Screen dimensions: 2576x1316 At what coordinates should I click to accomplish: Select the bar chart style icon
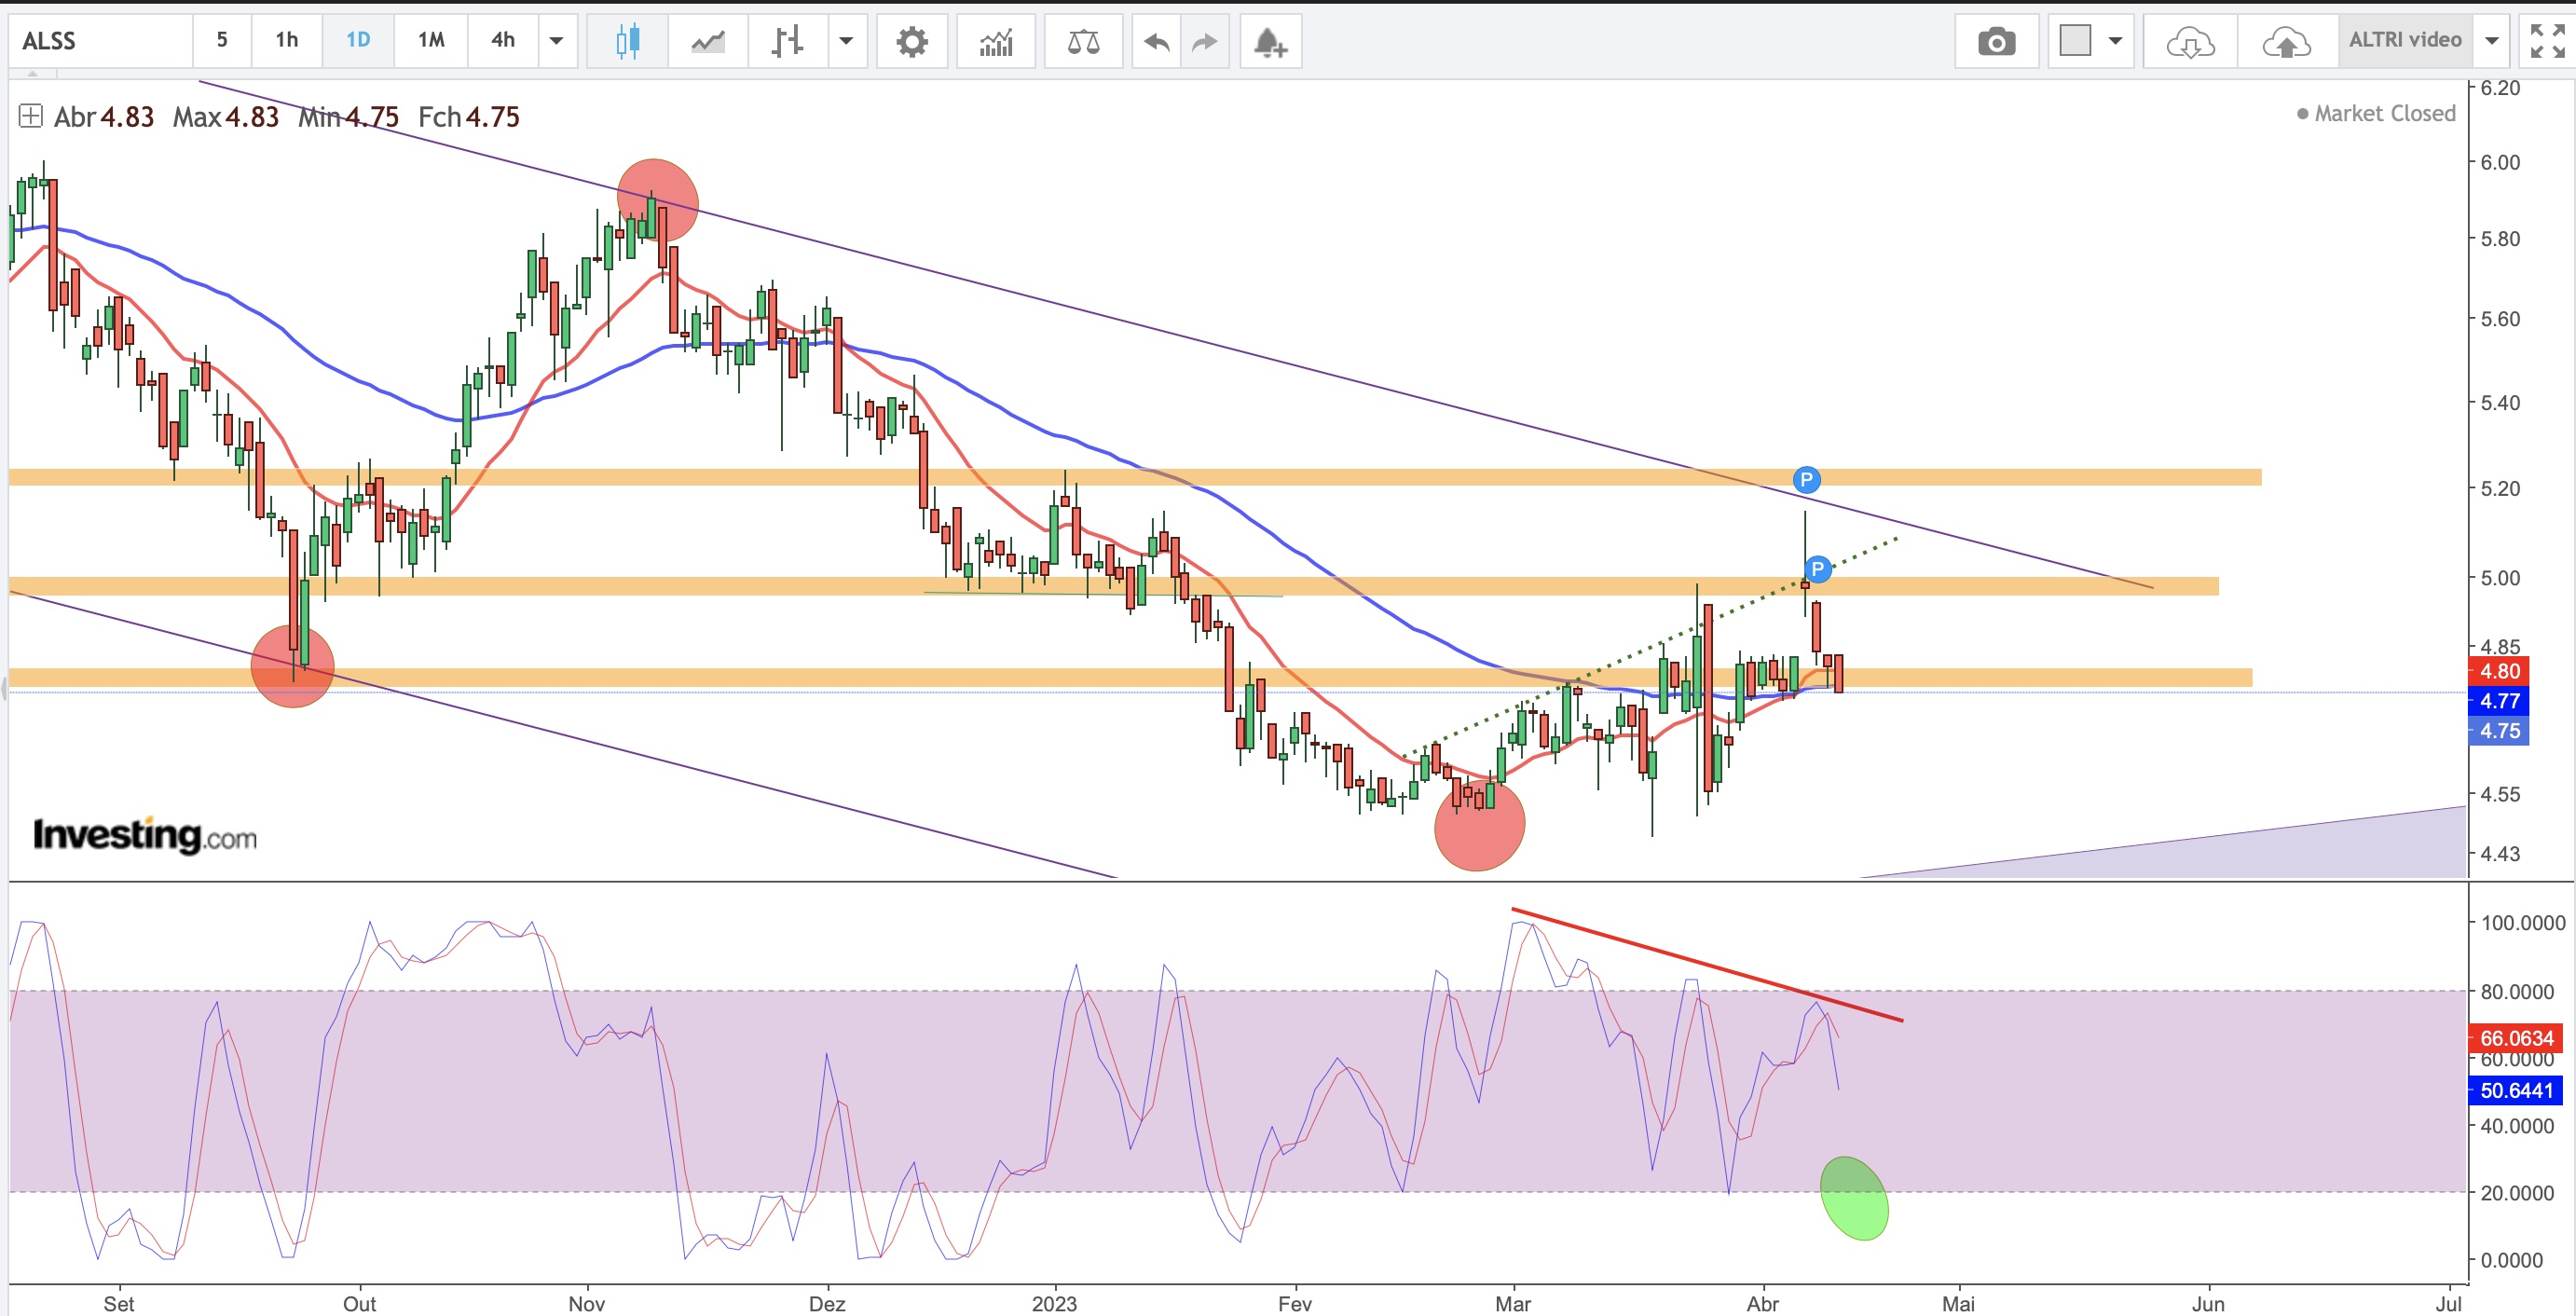[x=787, y=41]
